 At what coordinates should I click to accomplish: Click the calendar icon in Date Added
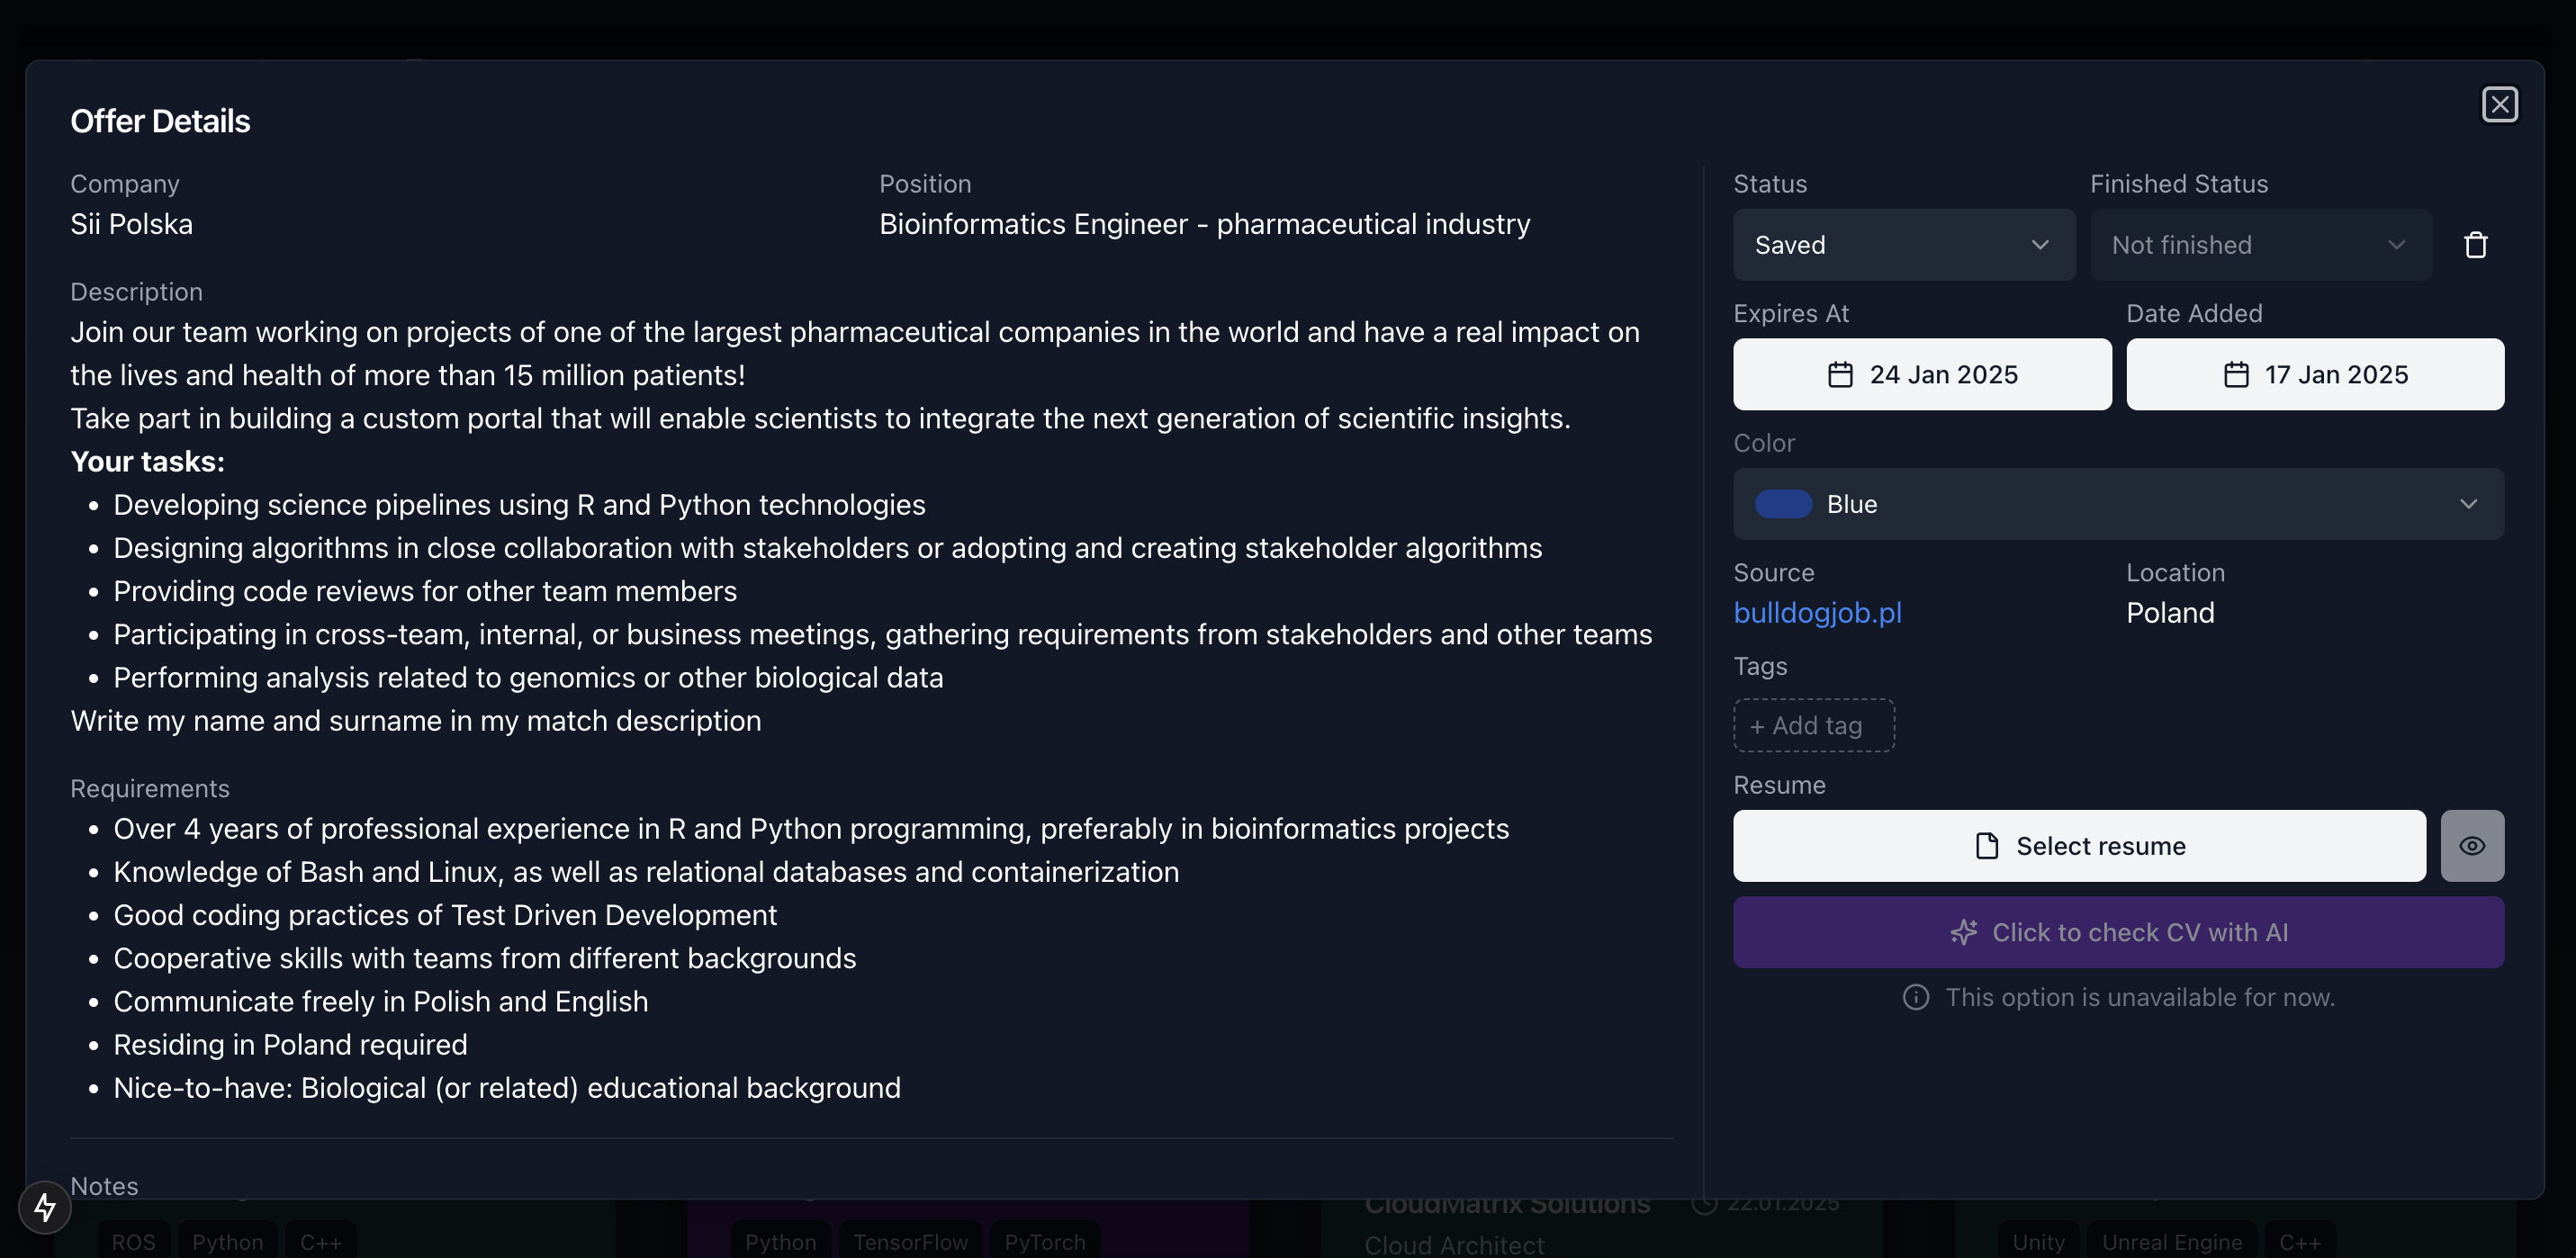pos(2235,374)
